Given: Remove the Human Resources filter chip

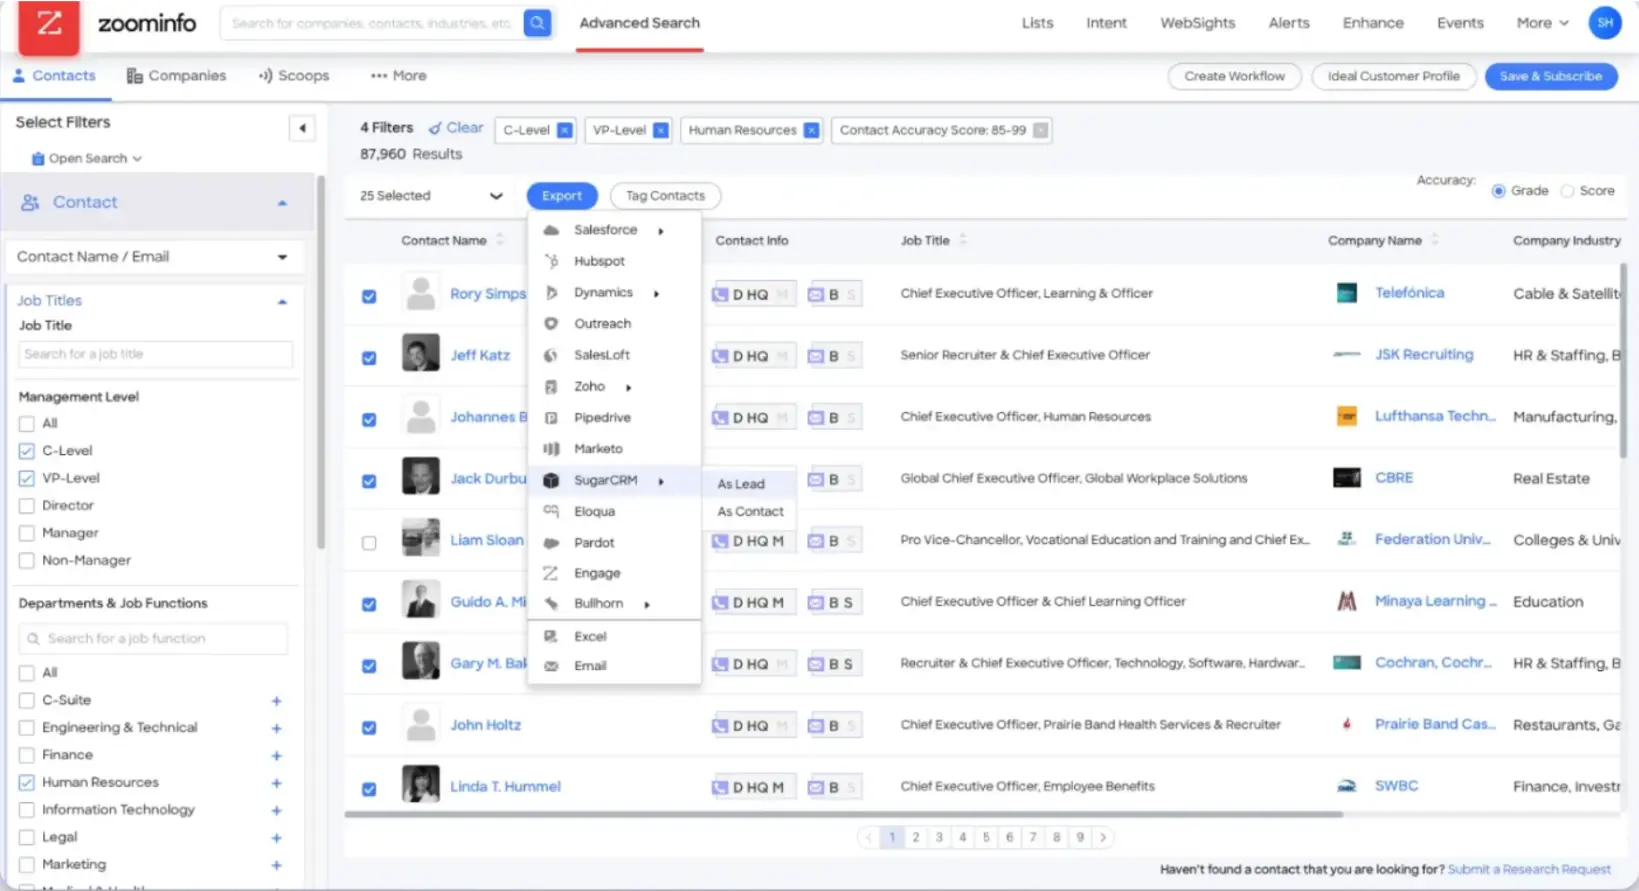Looking at the screenshot, I should click(811, 130).
